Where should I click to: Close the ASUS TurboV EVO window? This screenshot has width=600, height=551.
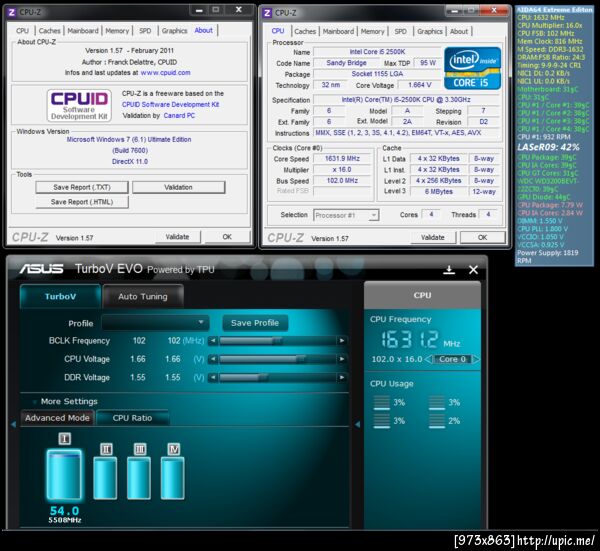473,270
